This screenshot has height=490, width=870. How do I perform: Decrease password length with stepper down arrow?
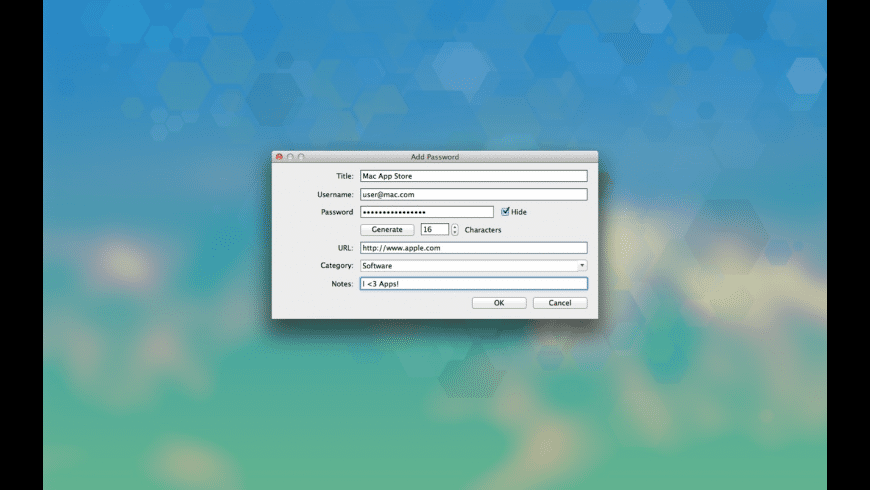click(454, 233)
